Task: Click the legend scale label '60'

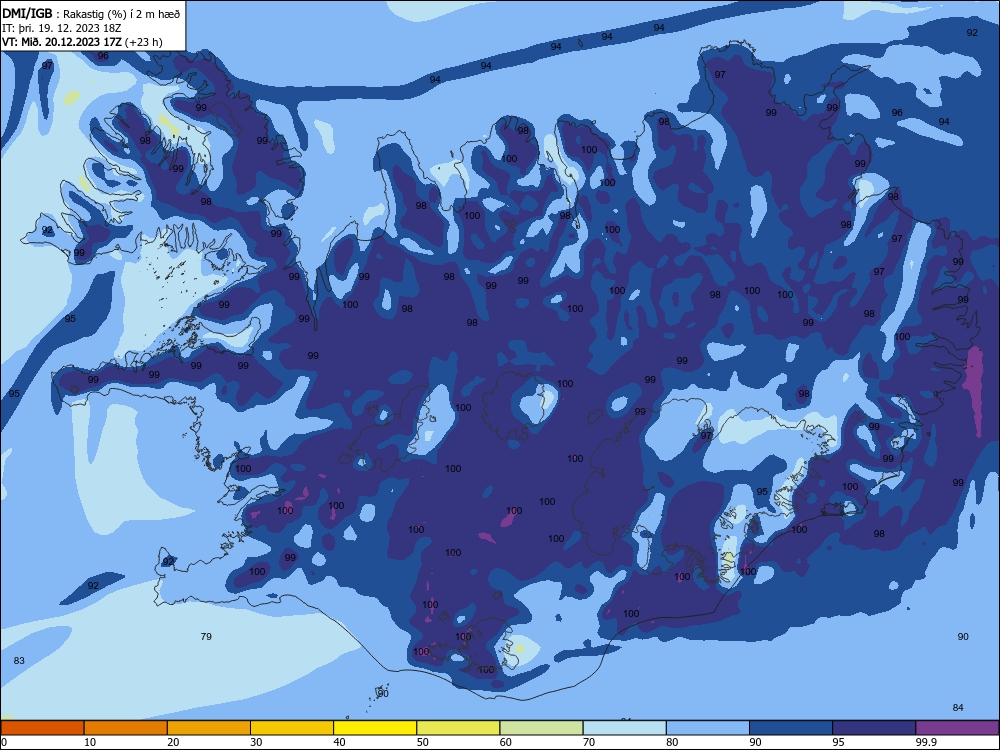Action: click(506, 742)
